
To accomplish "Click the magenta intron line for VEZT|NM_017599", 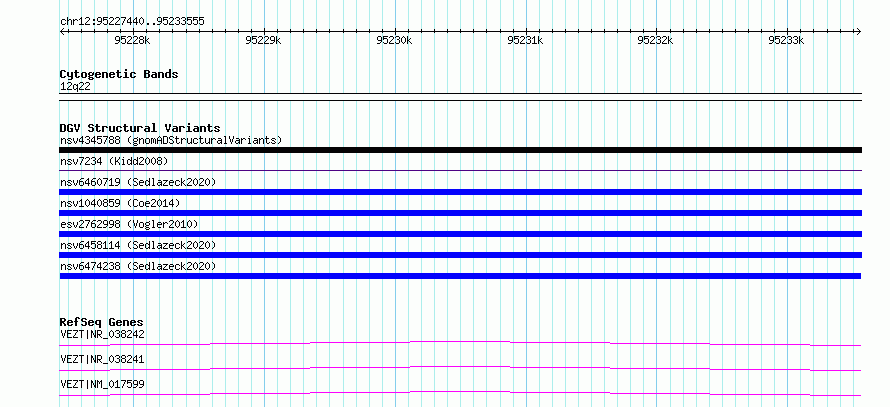I will pos(460,393).
